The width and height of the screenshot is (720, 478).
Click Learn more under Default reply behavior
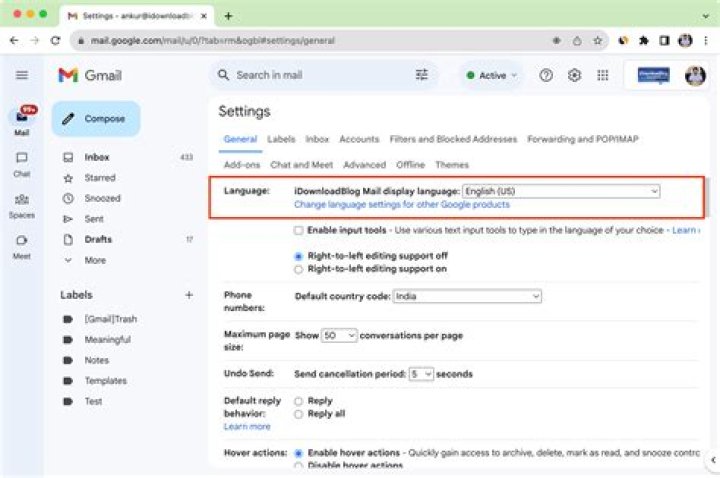pos(247,427)
